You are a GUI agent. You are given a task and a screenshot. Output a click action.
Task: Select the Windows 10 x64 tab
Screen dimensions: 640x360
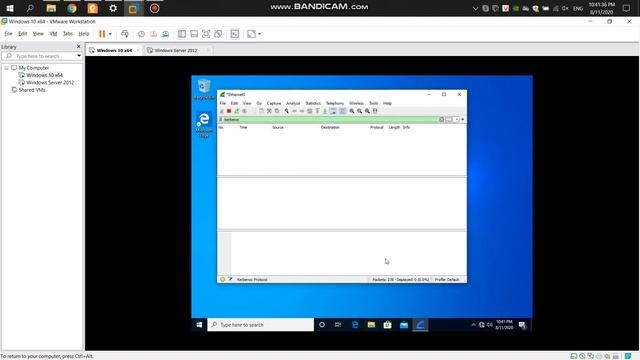point(114,50)
